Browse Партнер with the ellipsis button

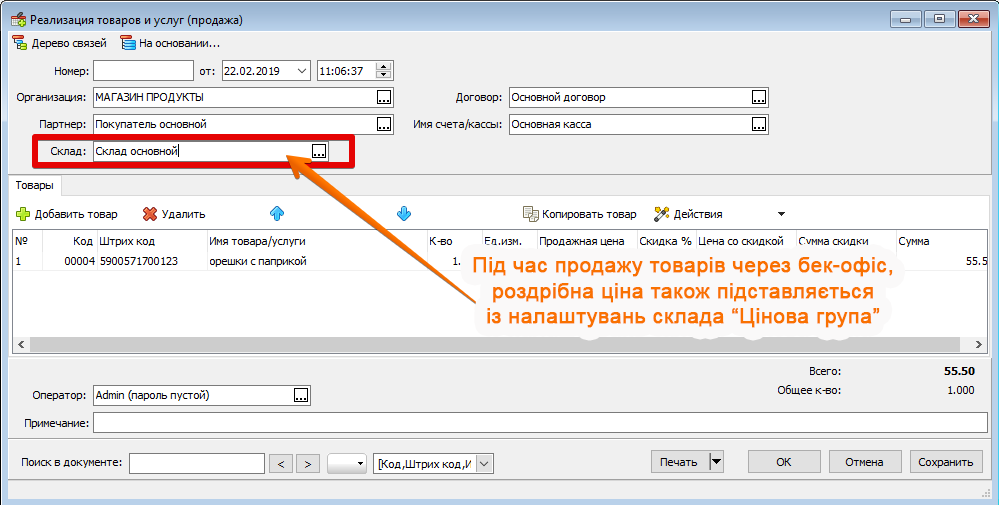[x=384, y=124]
